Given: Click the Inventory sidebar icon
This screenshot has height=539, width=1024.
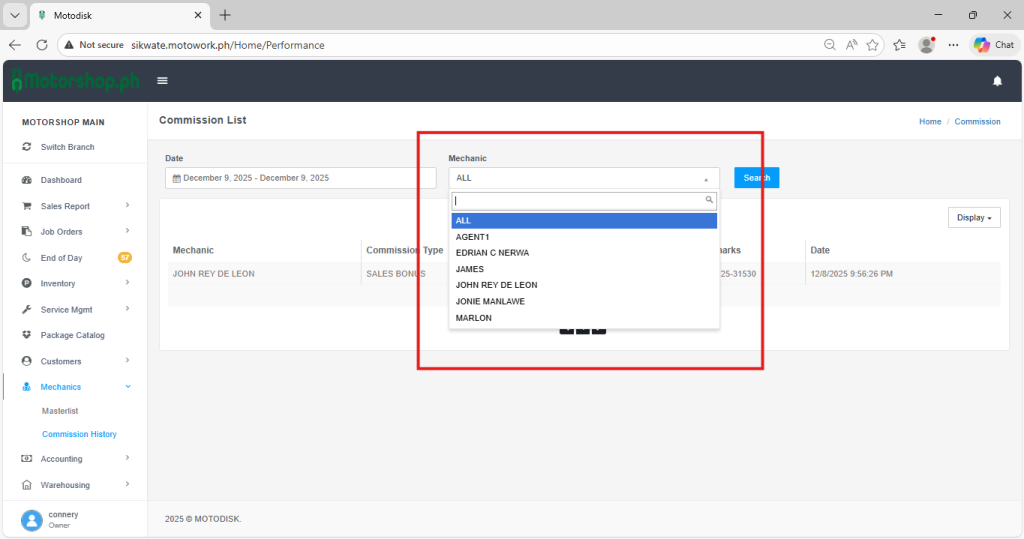Looking at the screenshot, I should click(x=27, y=284).
